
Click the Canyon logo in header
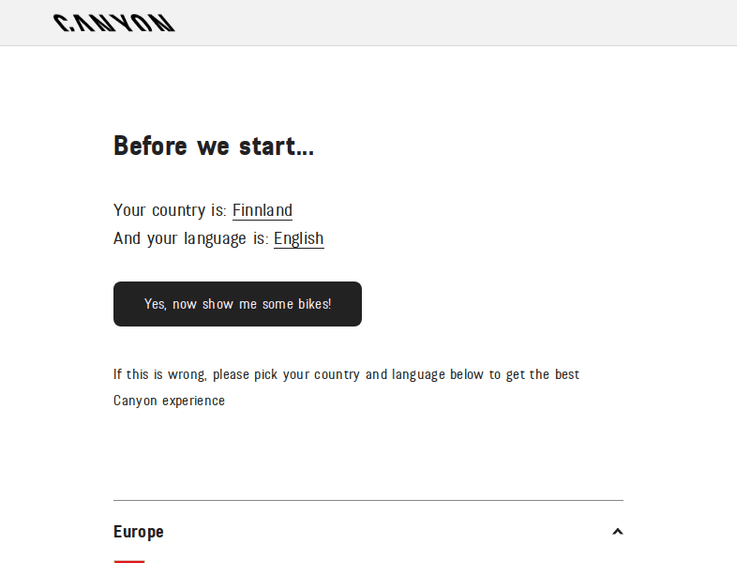(114, 23)
